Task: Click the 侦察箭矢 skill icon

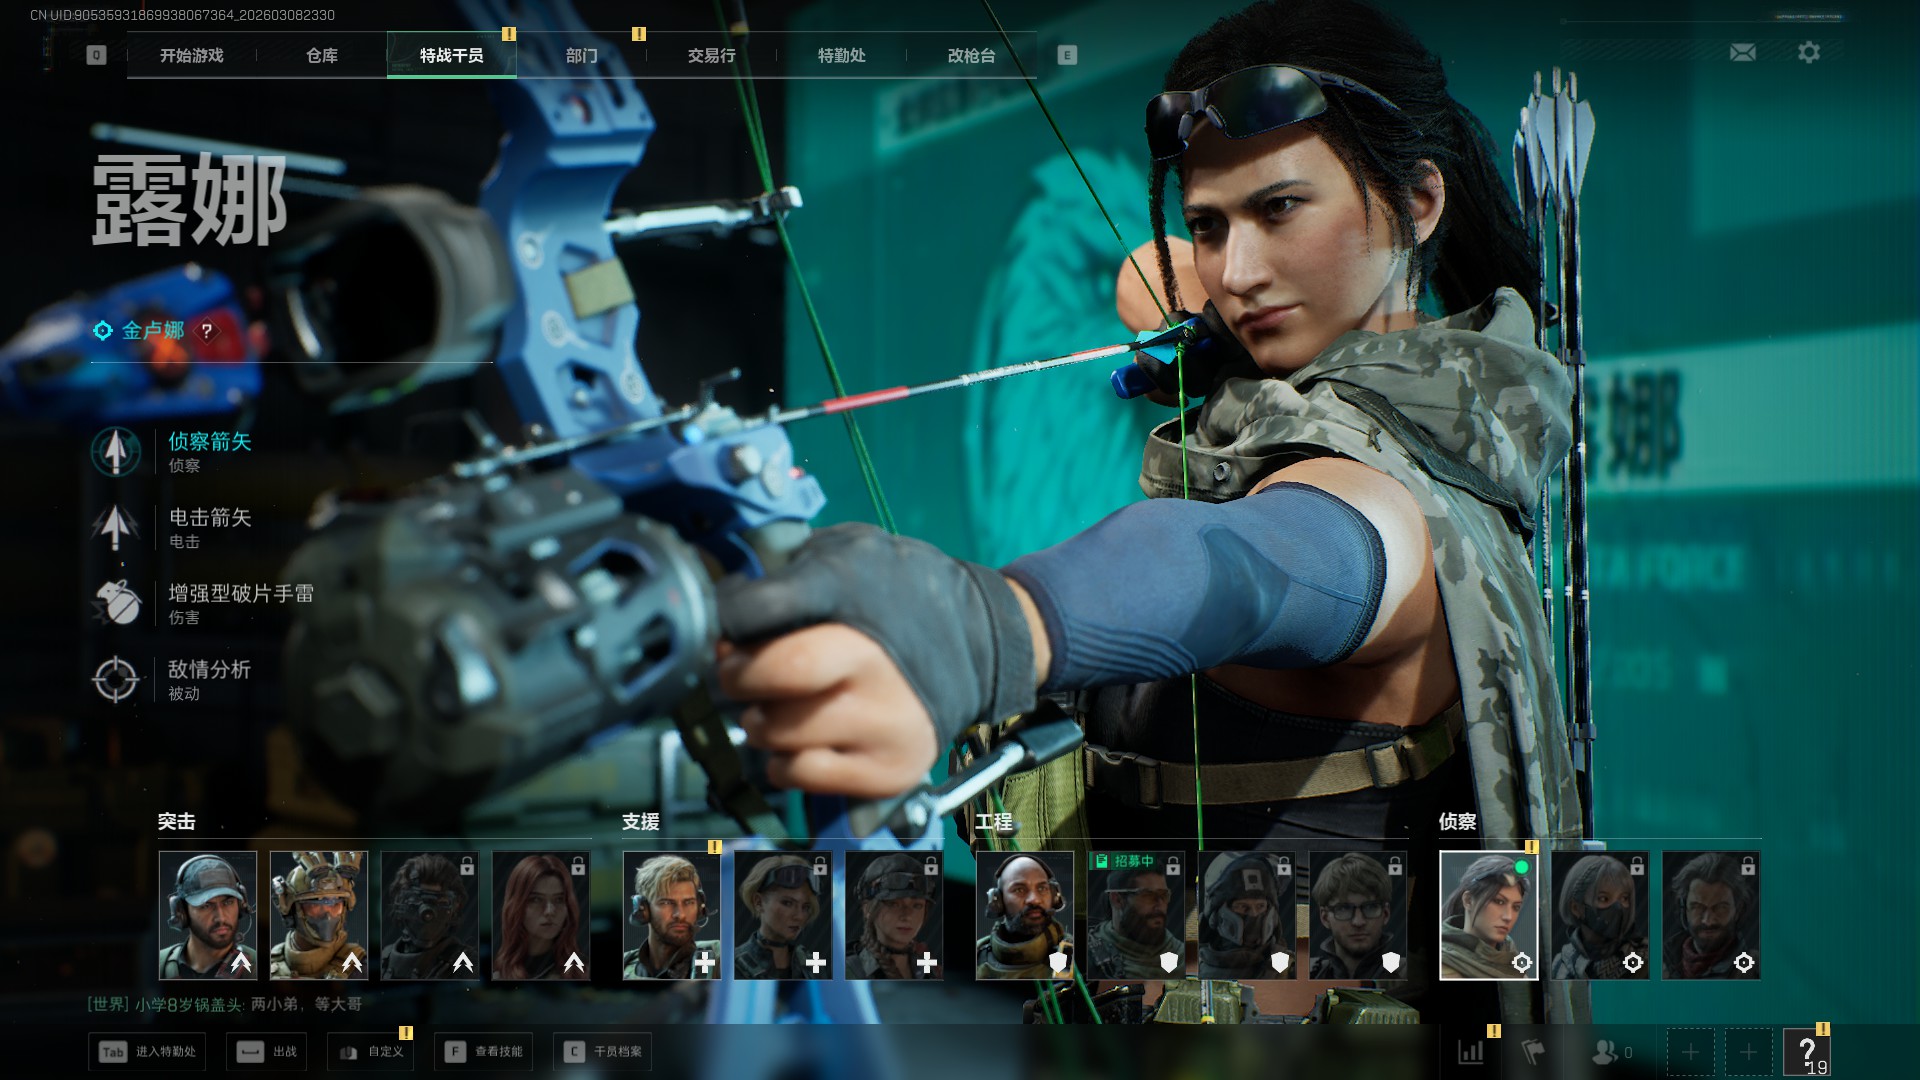Action: pos(116,451)
